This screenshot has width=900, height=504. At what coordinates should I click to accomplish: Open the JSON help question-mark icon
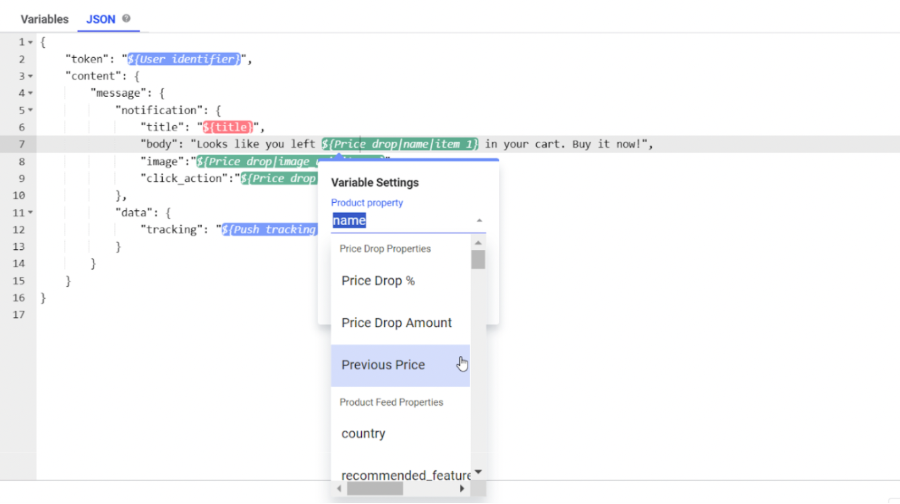(x=126, y=18)
